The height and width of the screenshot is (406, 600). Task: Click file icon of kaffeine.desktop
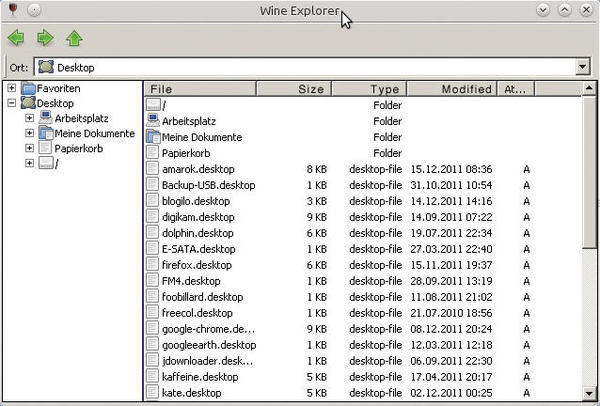[152, 377]
